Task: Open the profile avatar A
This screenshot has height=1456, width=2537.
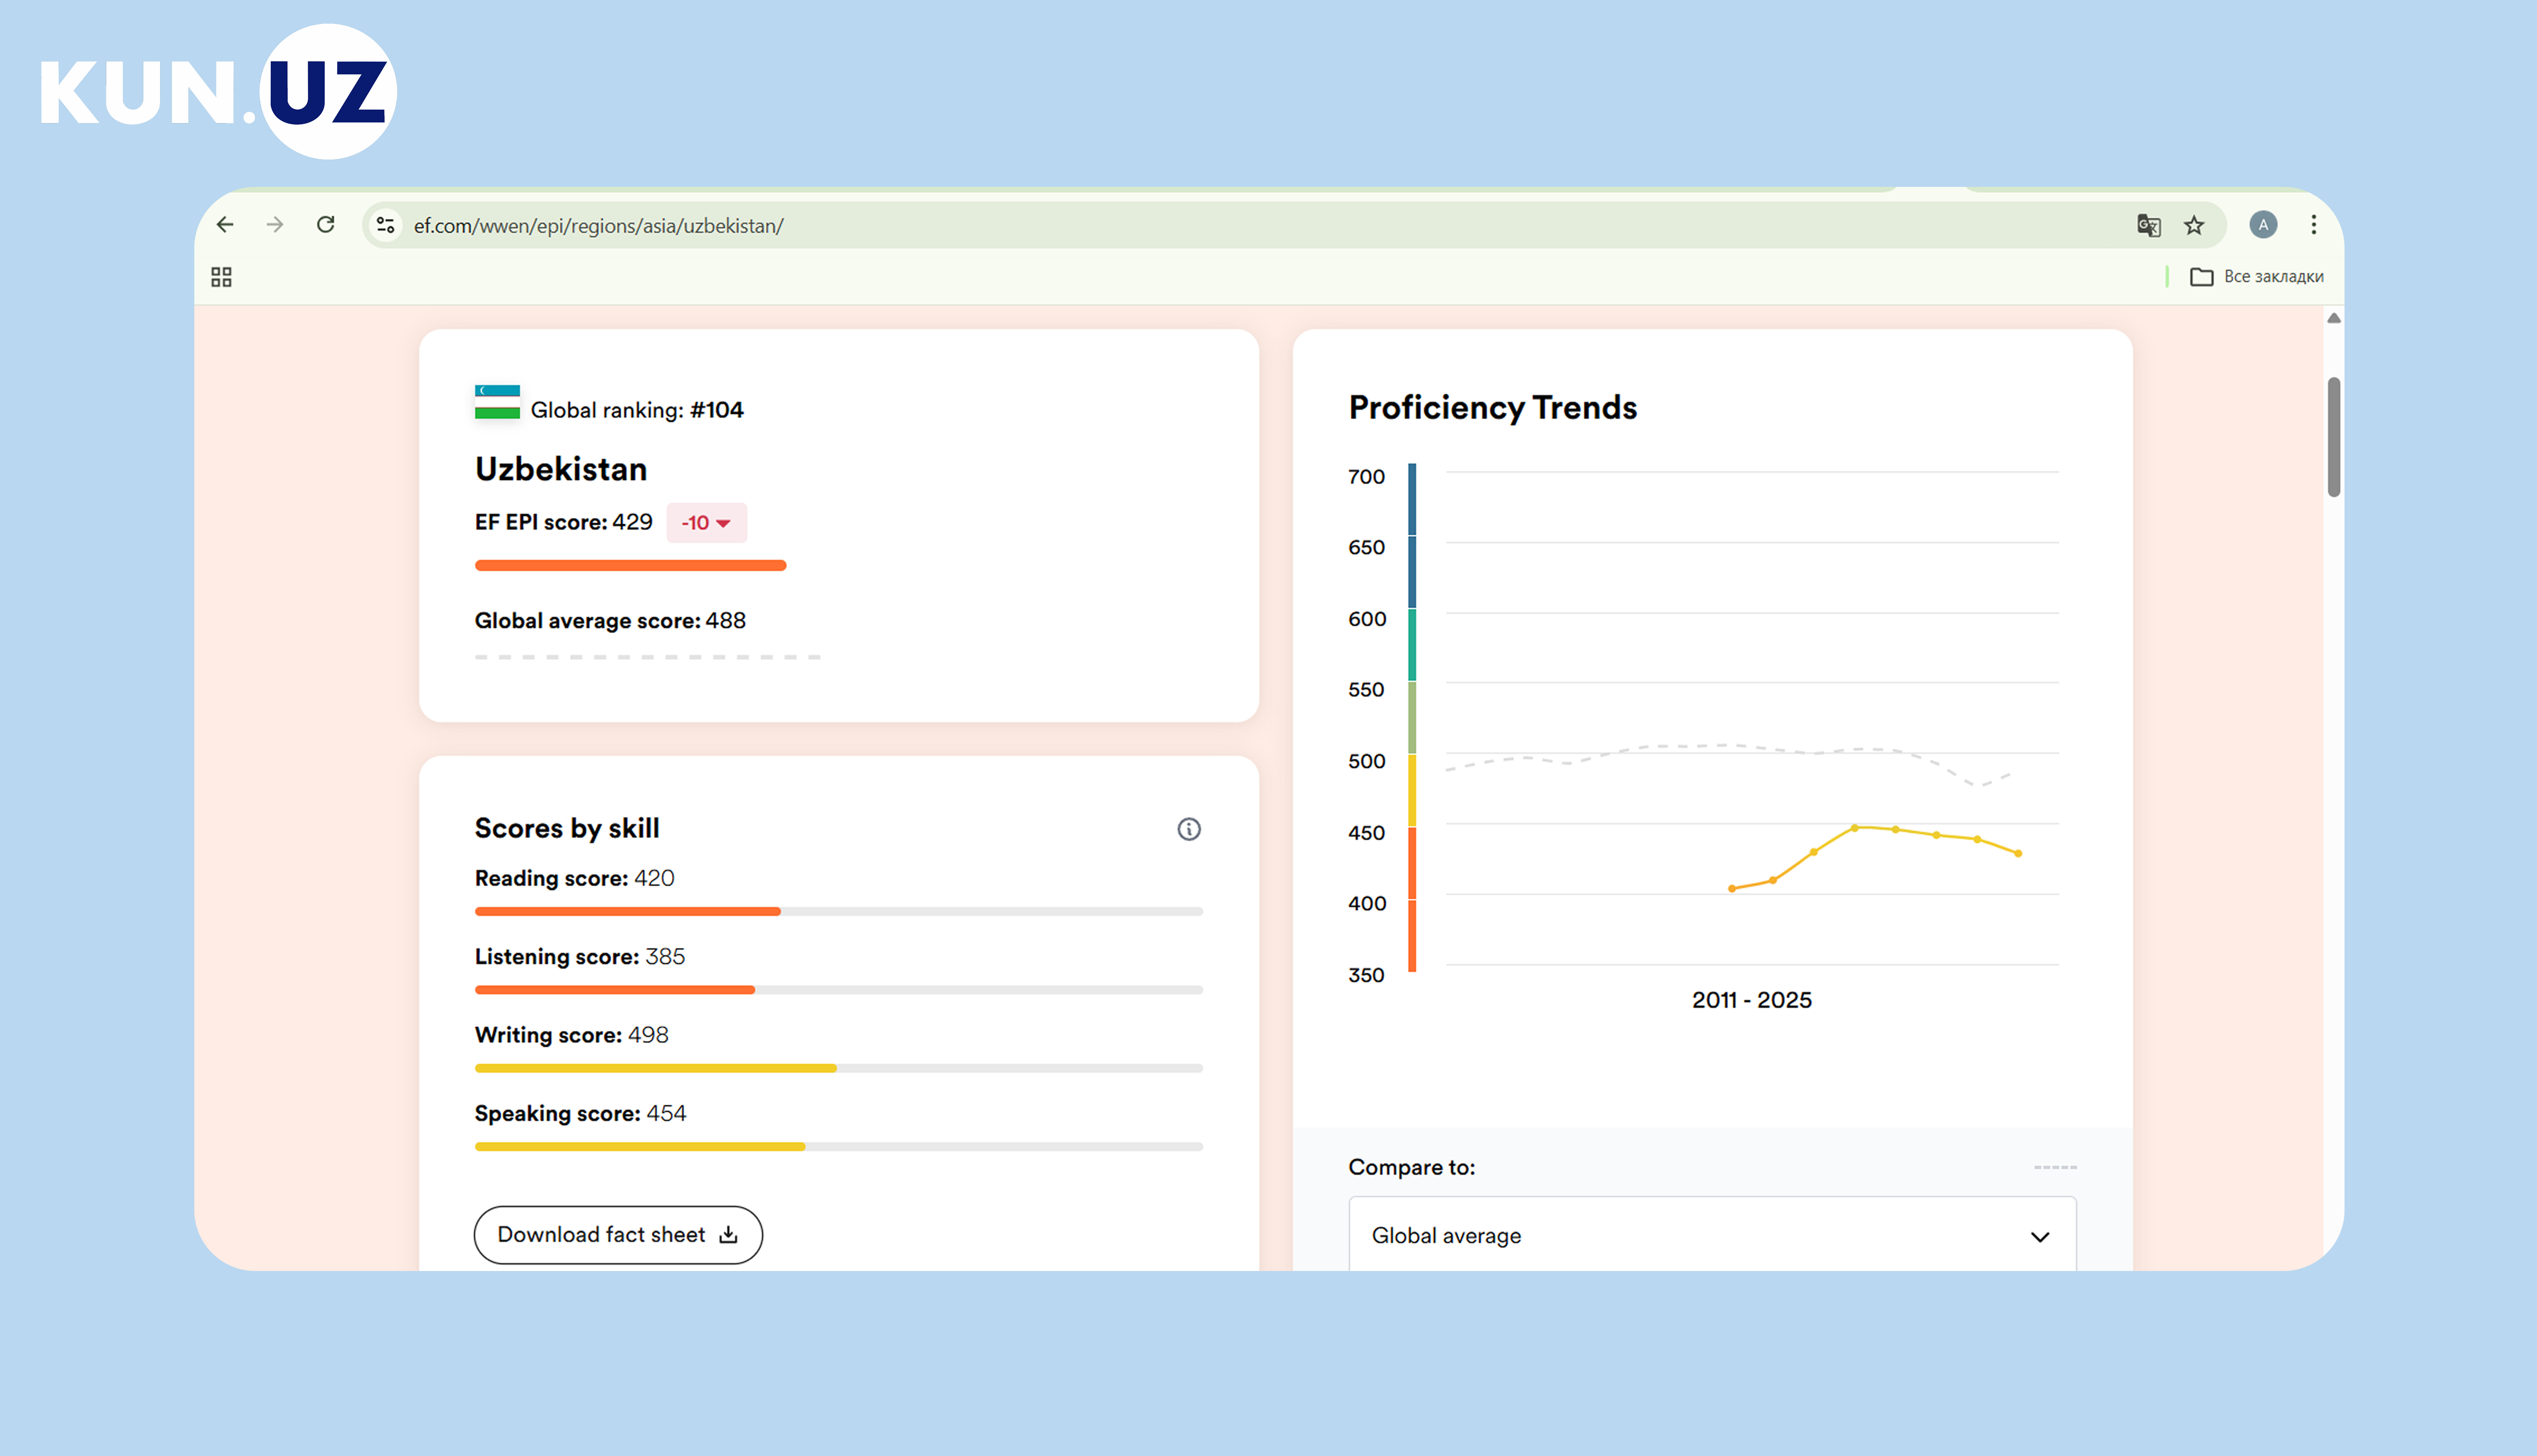Action: (x=2263, y=225)
